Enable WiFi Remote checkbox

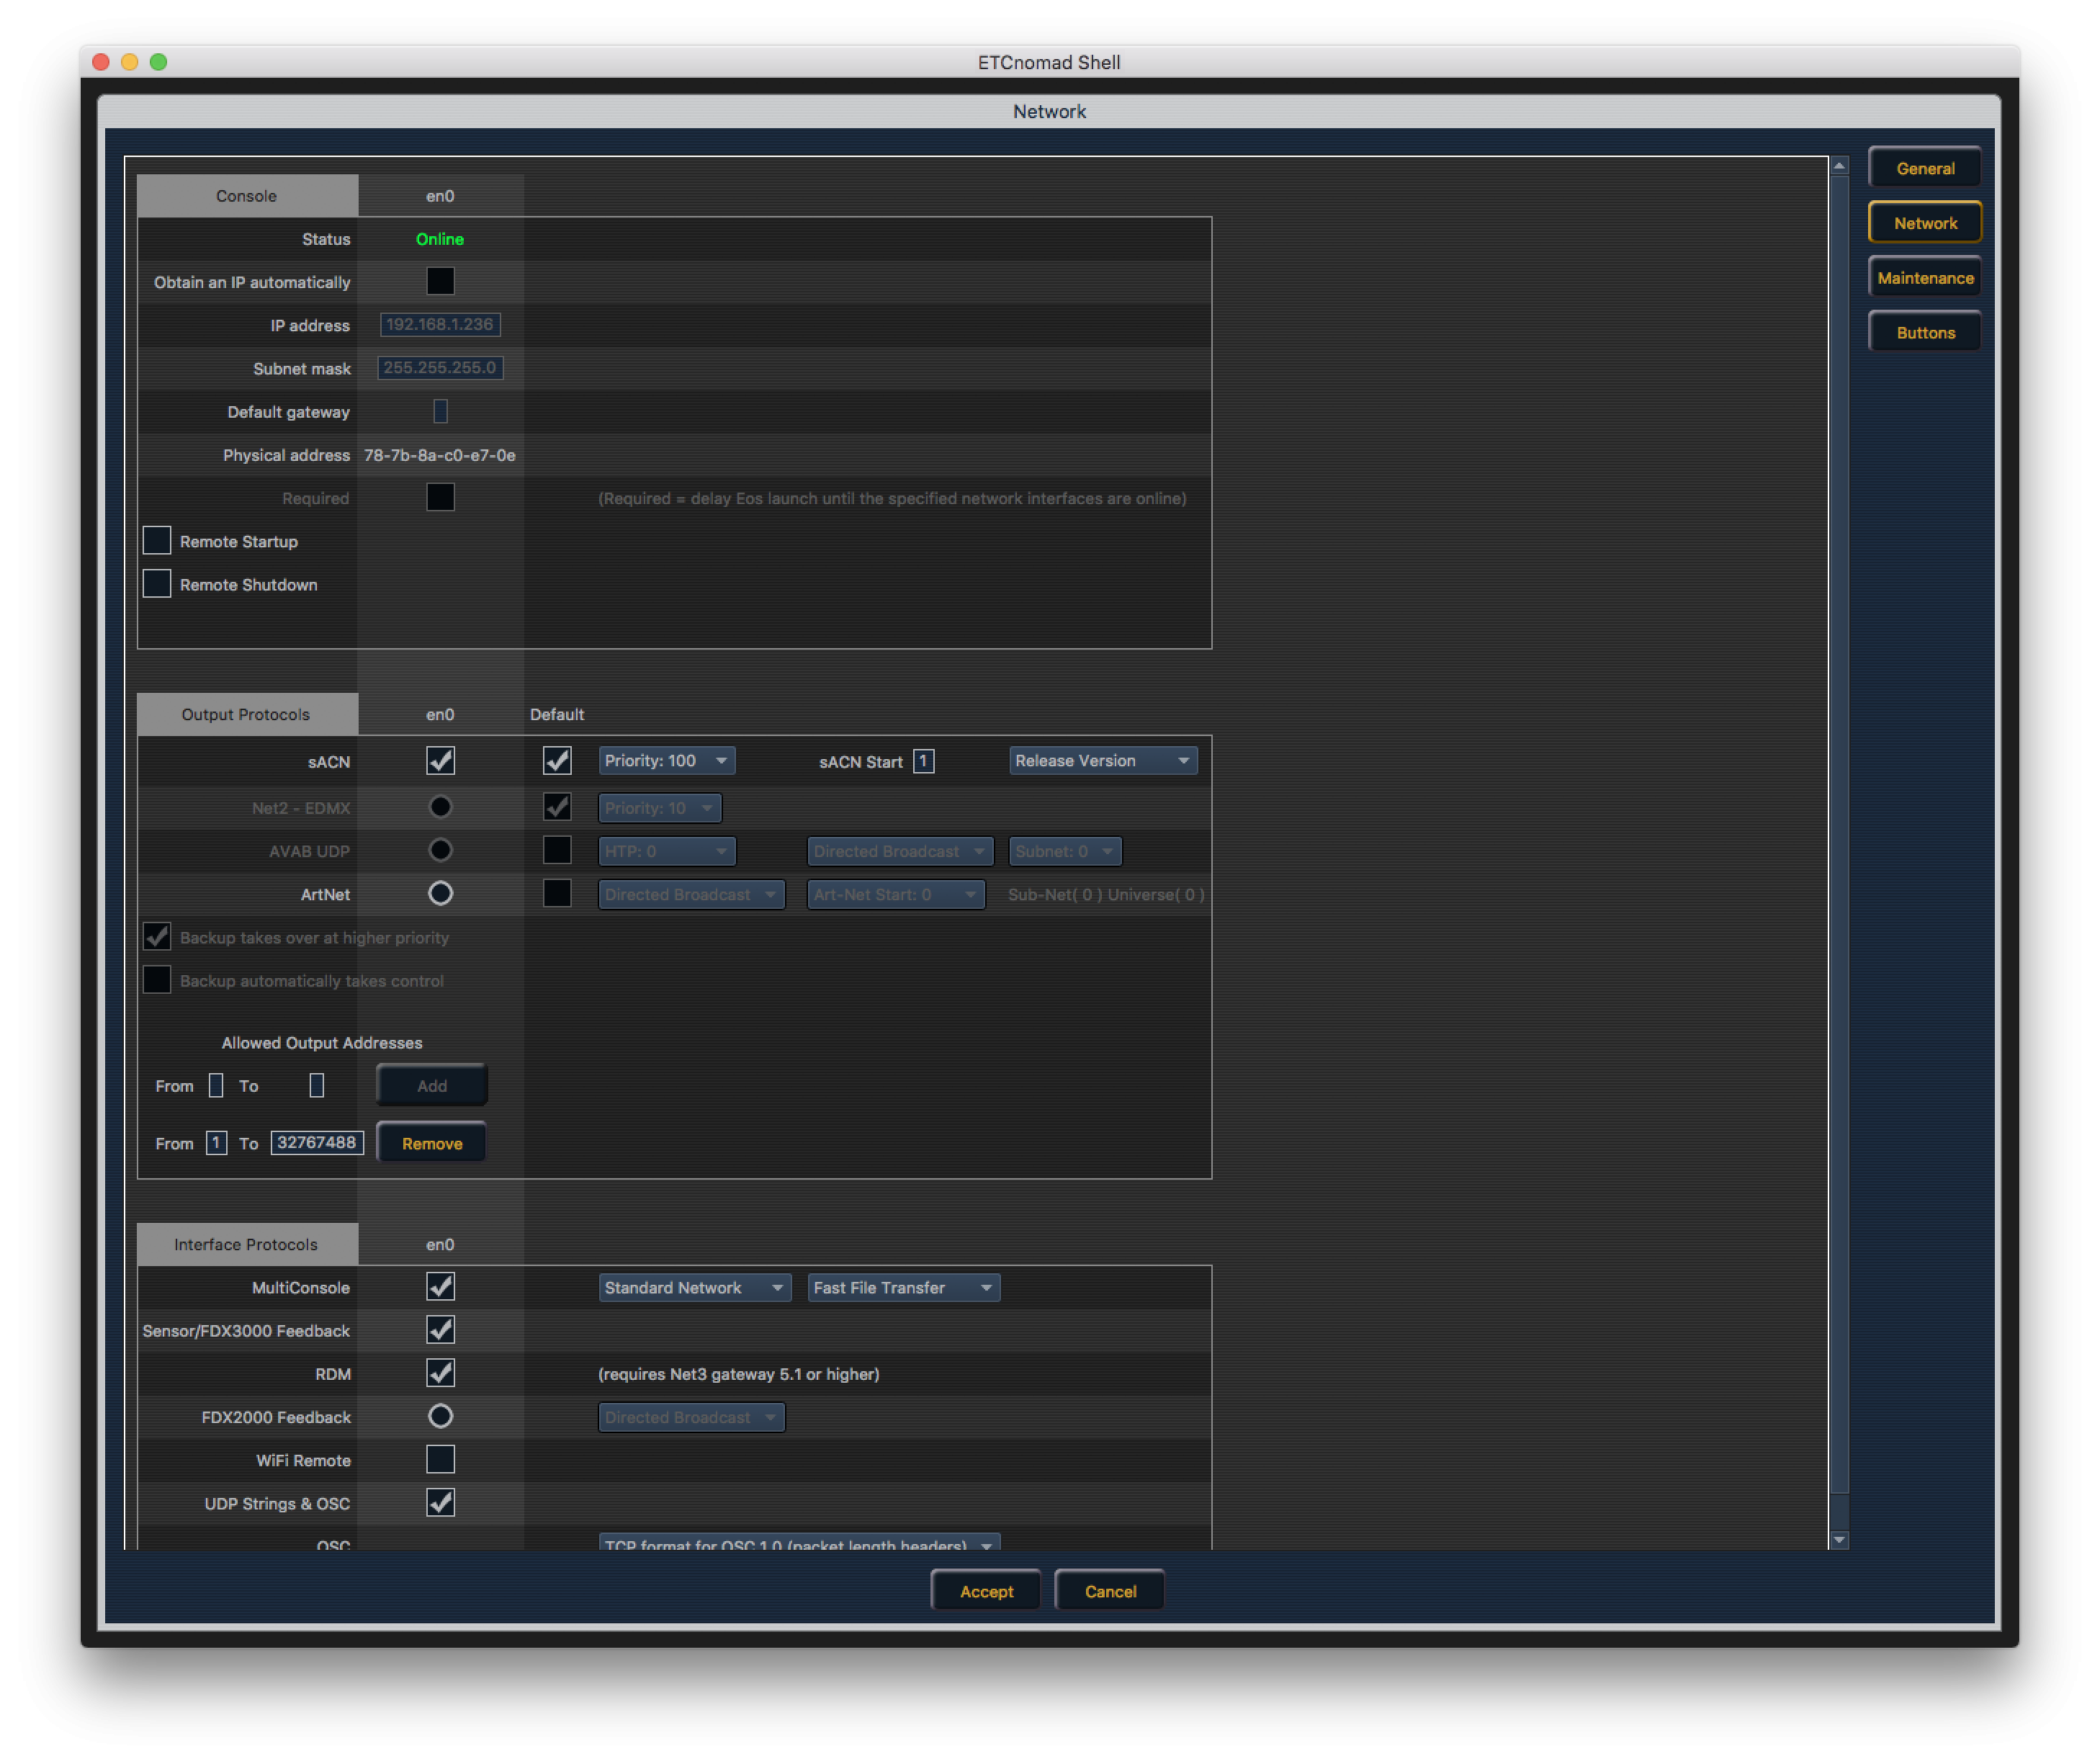[x=440, y=1459]
